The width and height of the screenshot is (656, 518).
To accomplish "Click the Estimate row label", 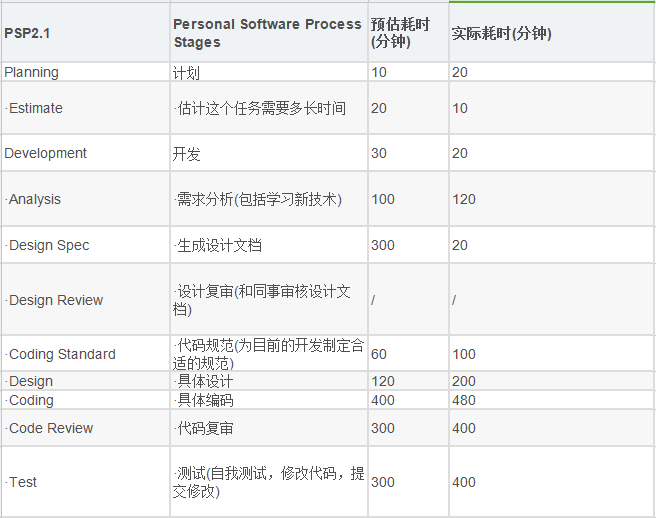I will coord(35,108).
